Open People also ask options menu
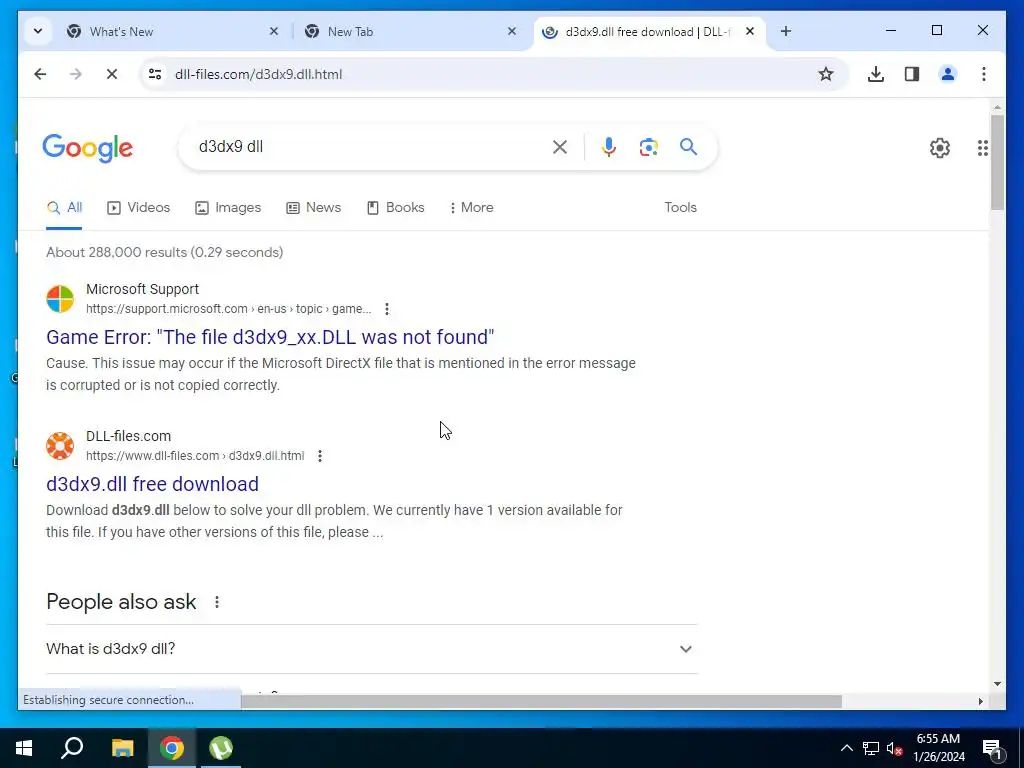 coord(217,602)
